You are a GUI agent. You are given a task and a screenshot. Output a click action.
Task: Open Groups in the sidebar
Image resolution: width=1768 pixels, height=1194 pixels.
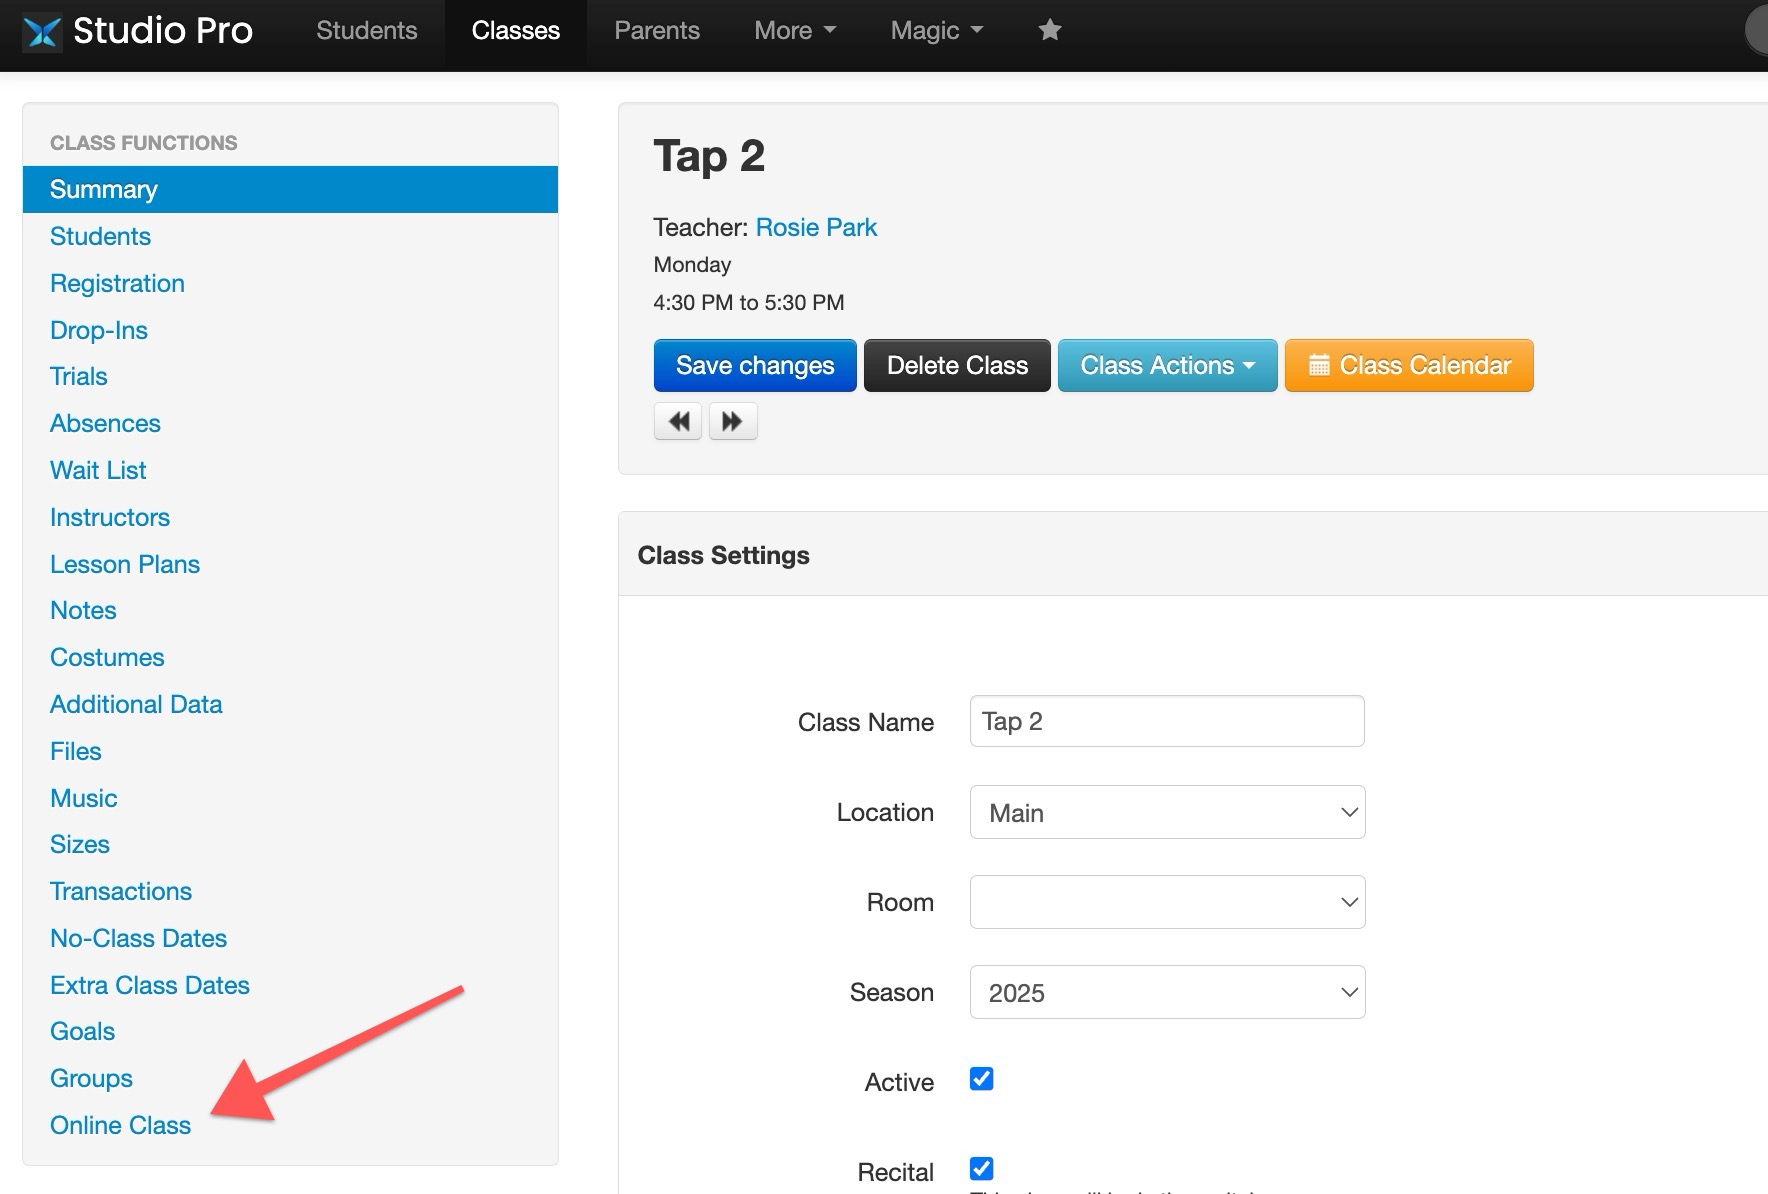point(91,1078)
